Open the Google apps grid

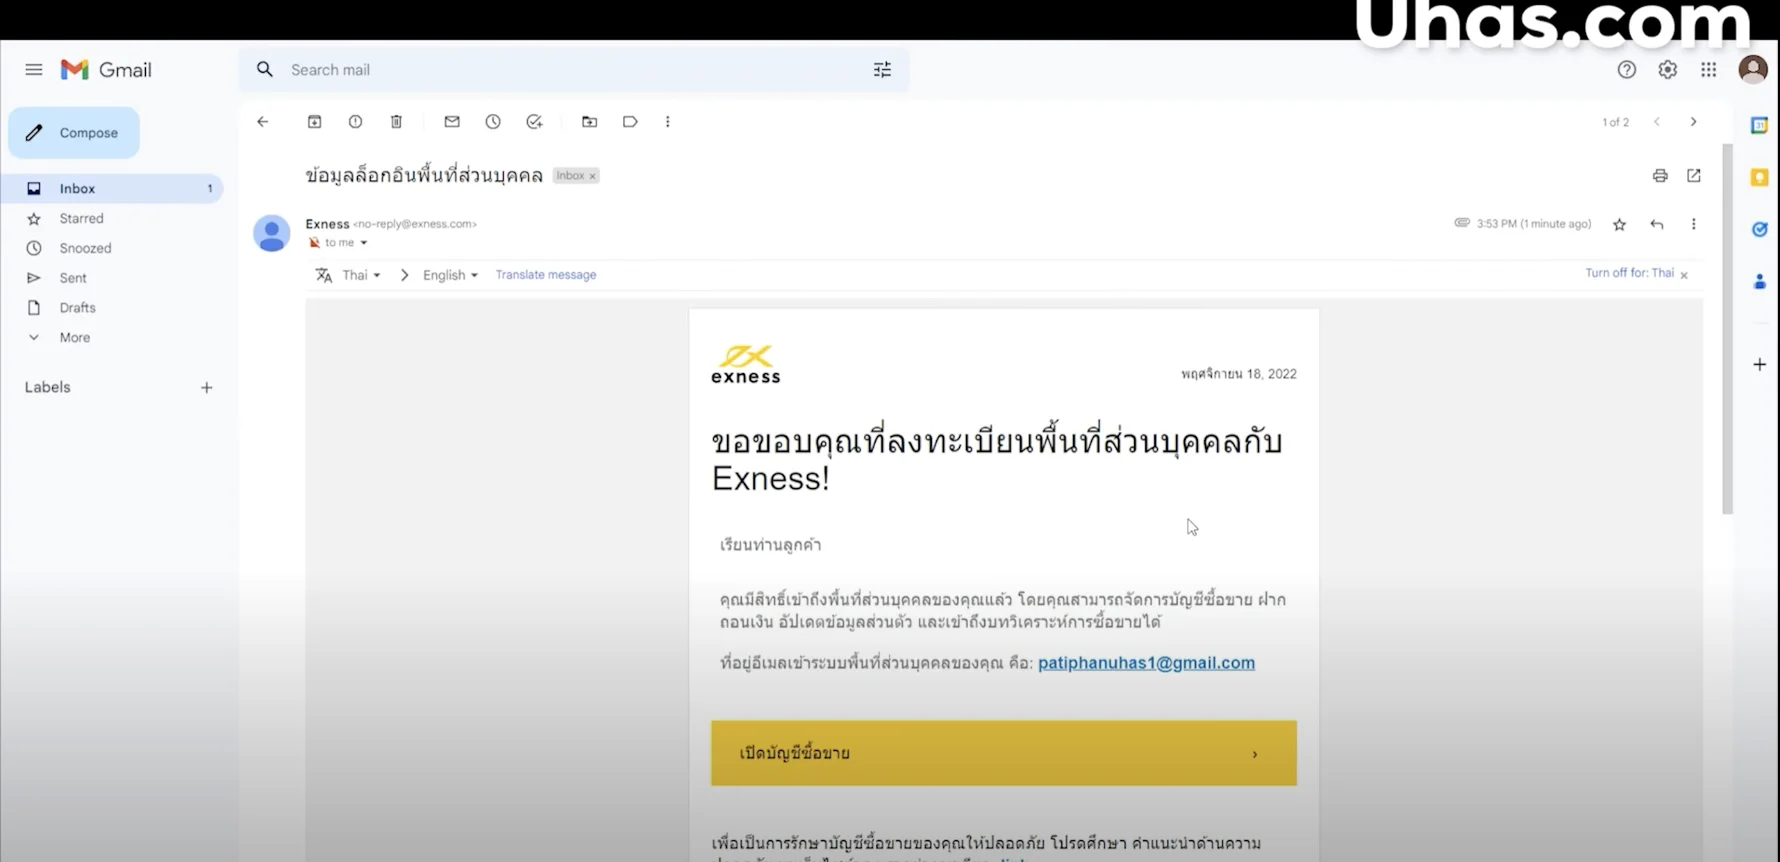click(1709, 70)
